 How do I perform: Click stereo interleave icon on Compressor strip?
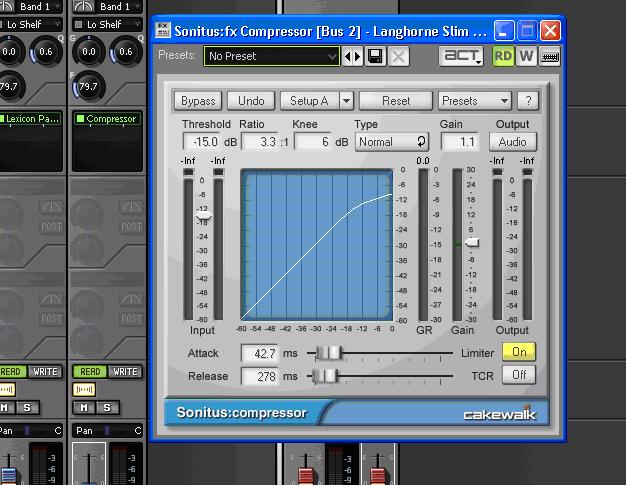pyautogui.click(x=84, y=389)
